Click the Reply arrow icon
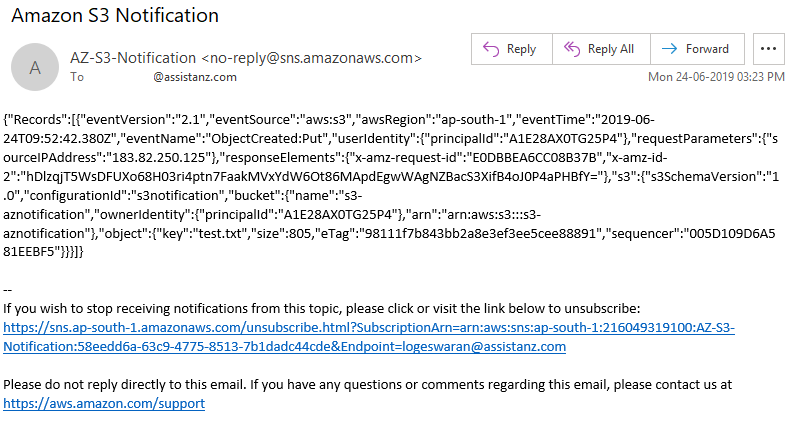 tap(491, 49)
